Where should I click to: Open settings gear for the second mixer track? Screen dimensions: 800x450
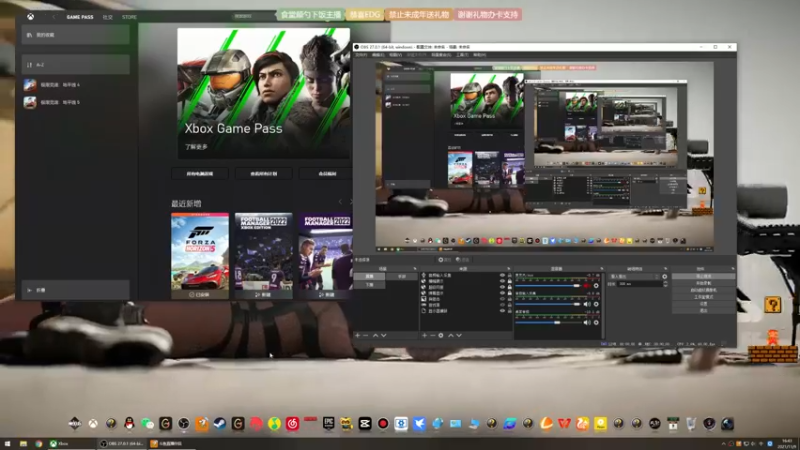click(596, 304)
